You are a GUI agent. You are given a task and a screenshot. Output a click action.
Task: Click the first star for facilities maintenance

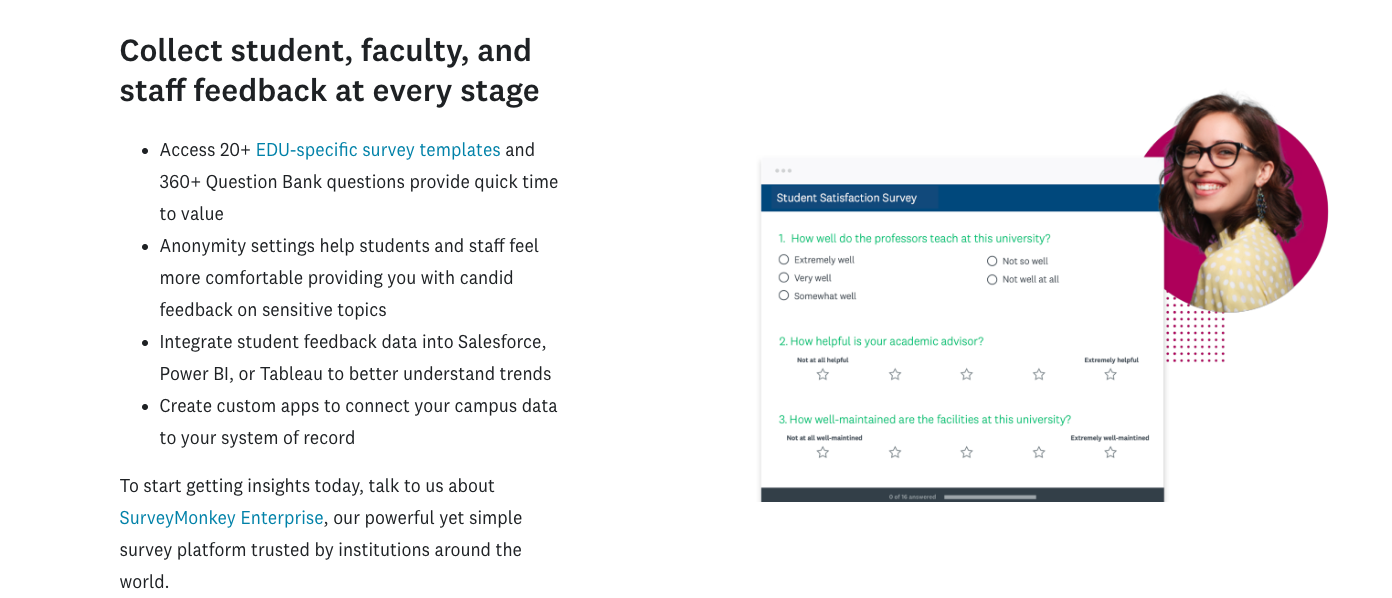[x=823, y=453]
